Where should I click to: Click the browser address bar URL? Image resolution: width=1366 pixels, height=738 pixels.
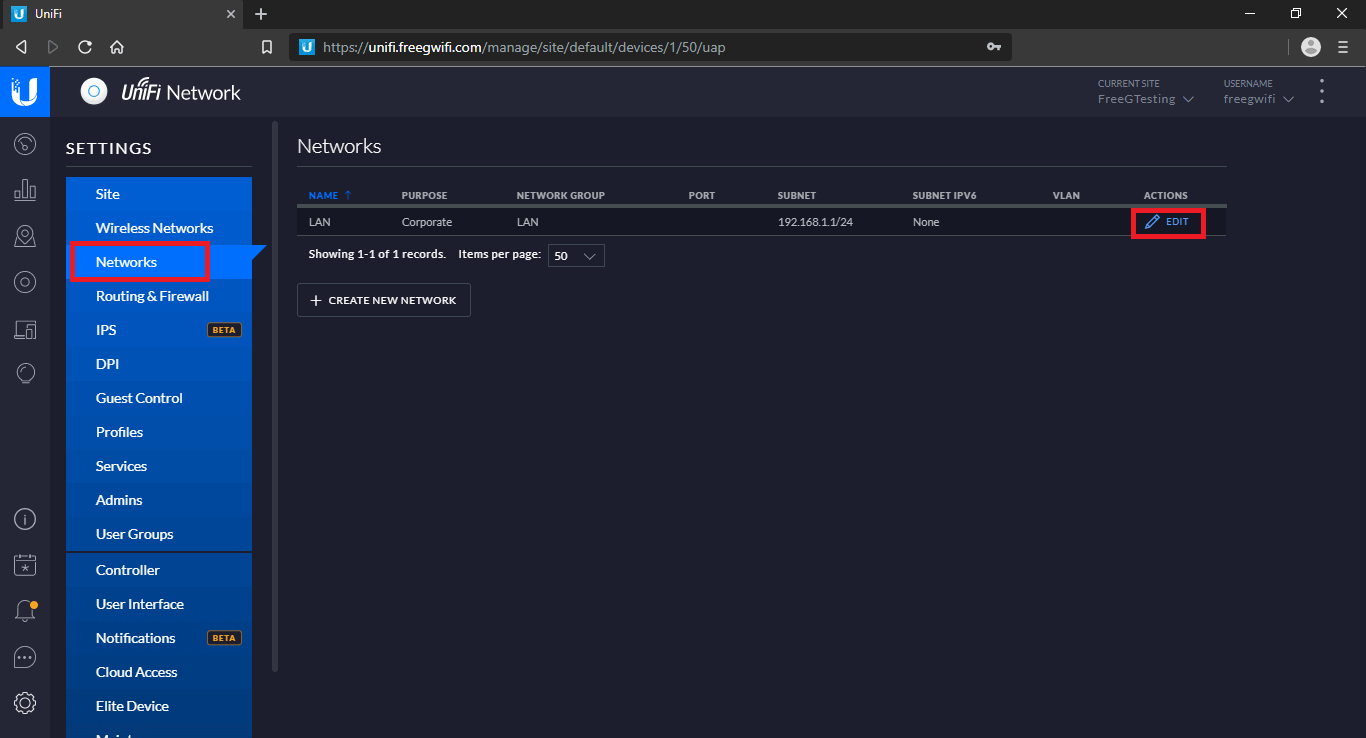524,47
